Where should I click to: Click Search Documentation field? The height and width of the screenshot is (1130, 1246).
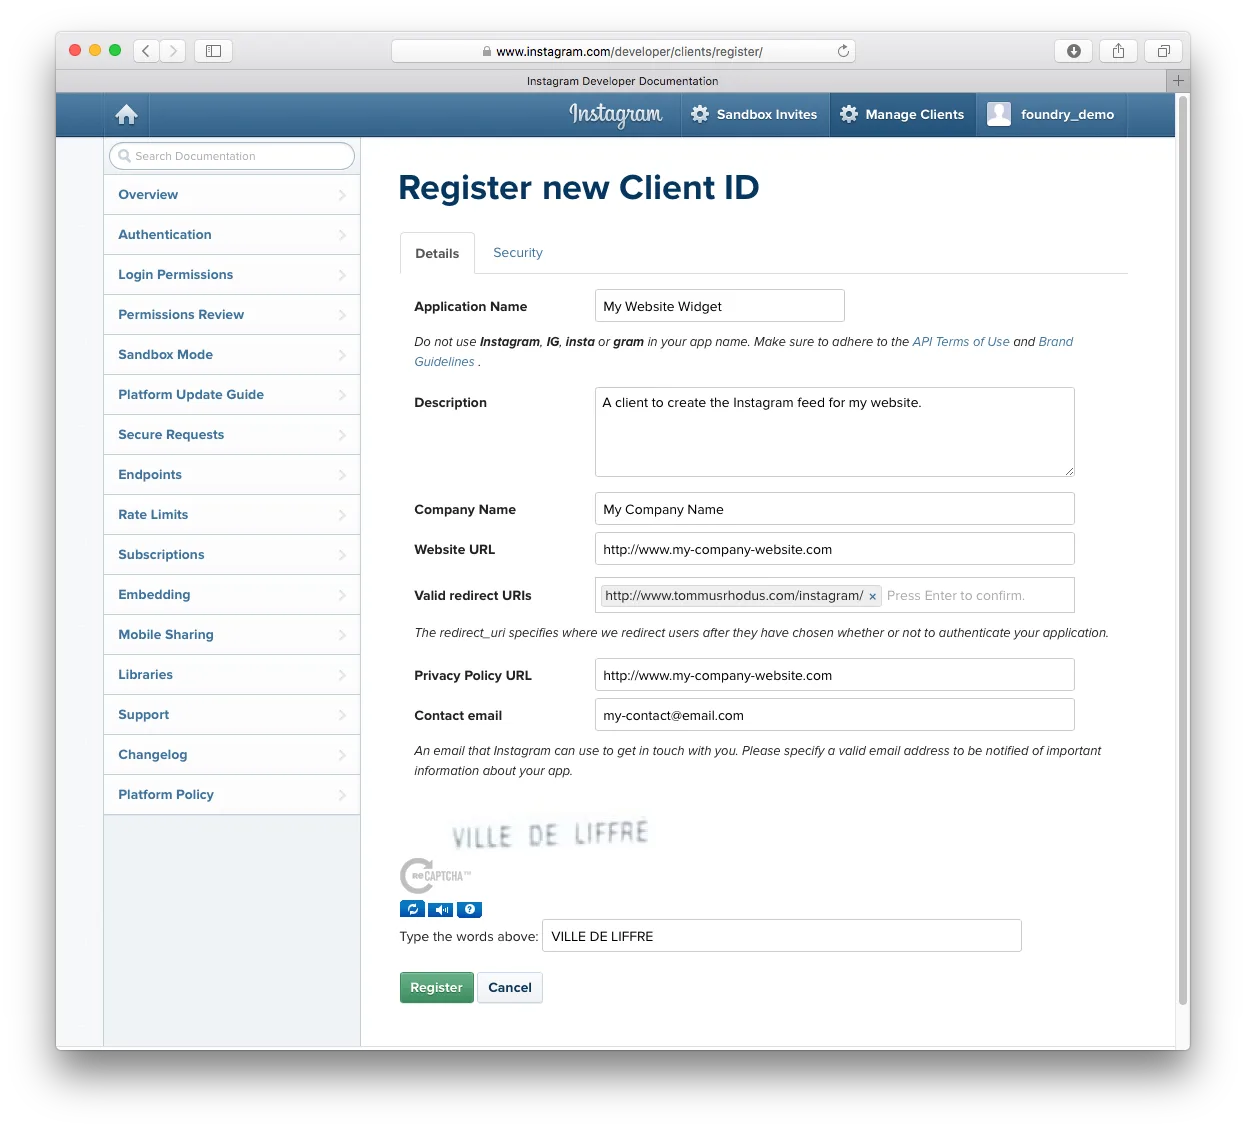(232, 156)
